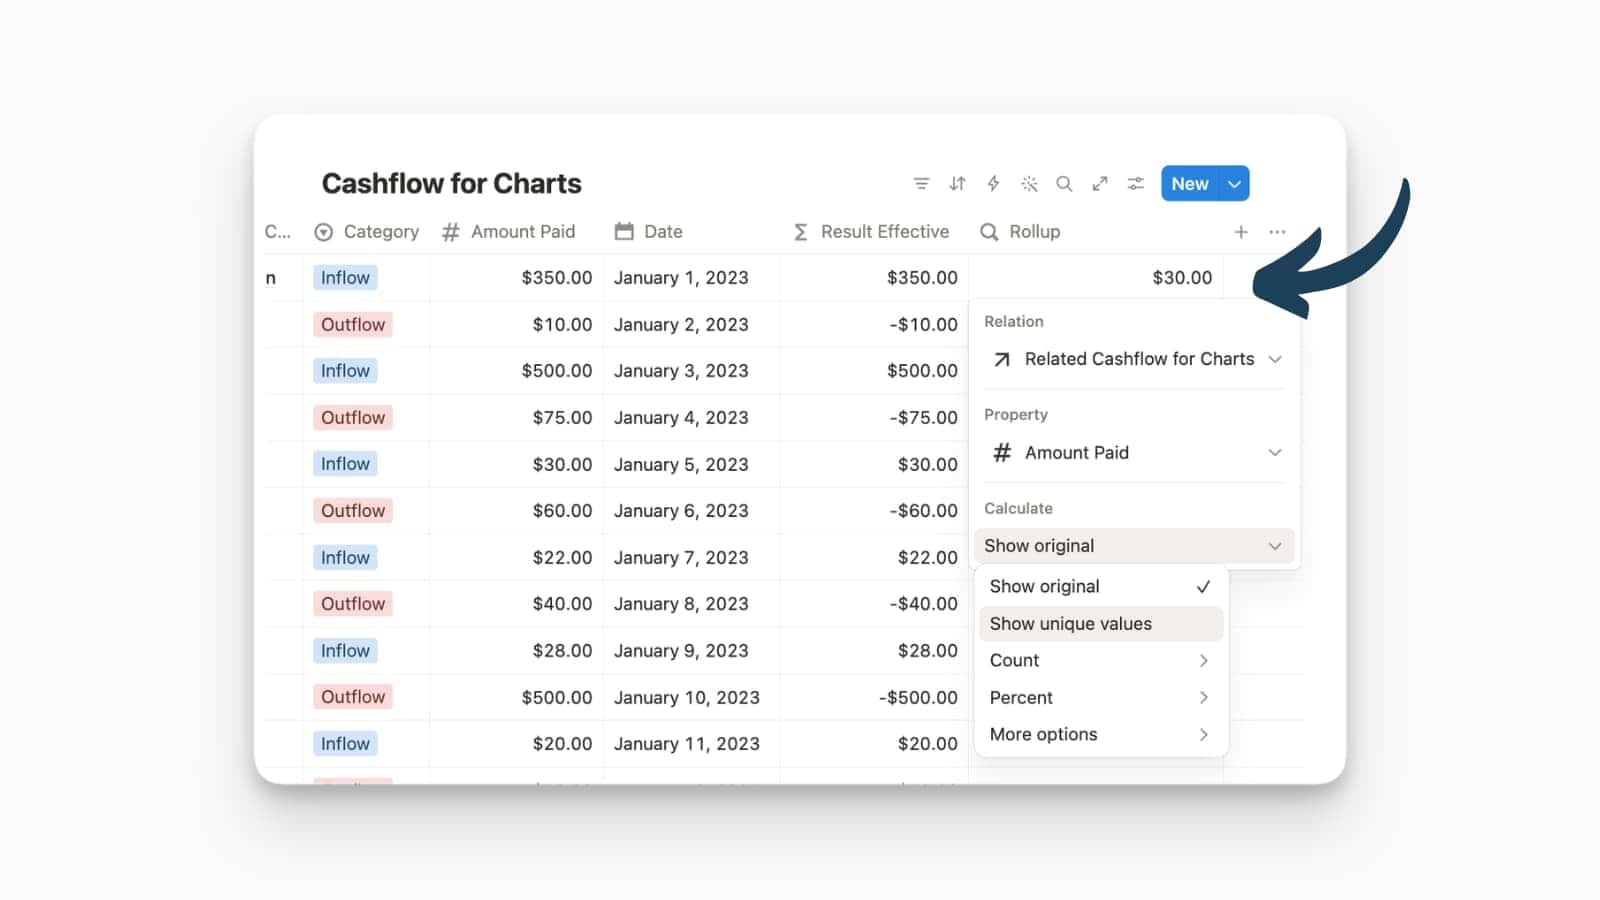The image size is (1600, 900).
Task: Click the Inflow tag for January 3
Action: coord(345,371)
